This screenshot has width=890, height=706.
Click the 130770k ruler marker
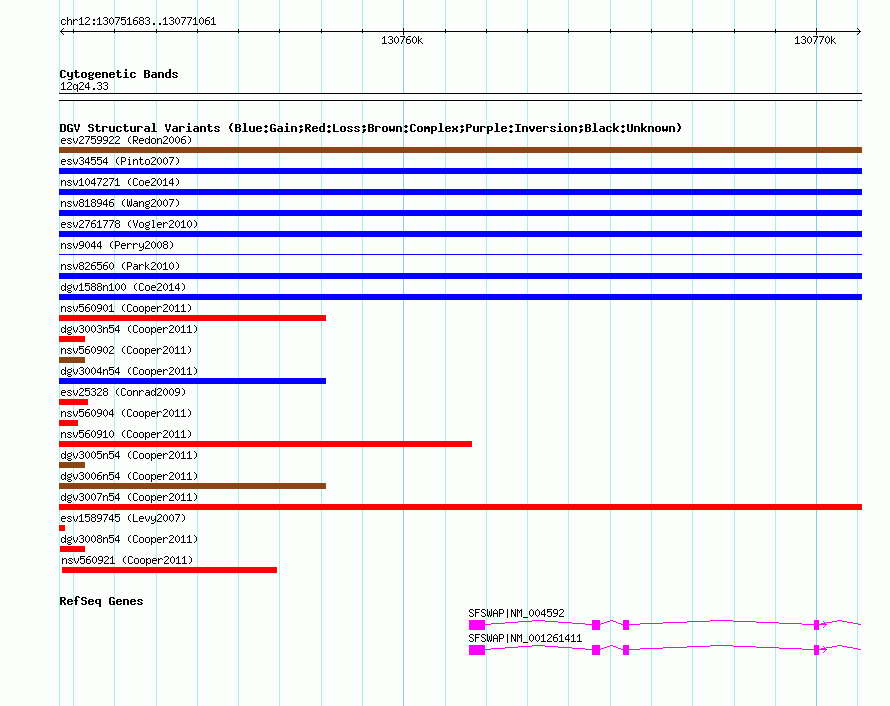click(815, 40)
